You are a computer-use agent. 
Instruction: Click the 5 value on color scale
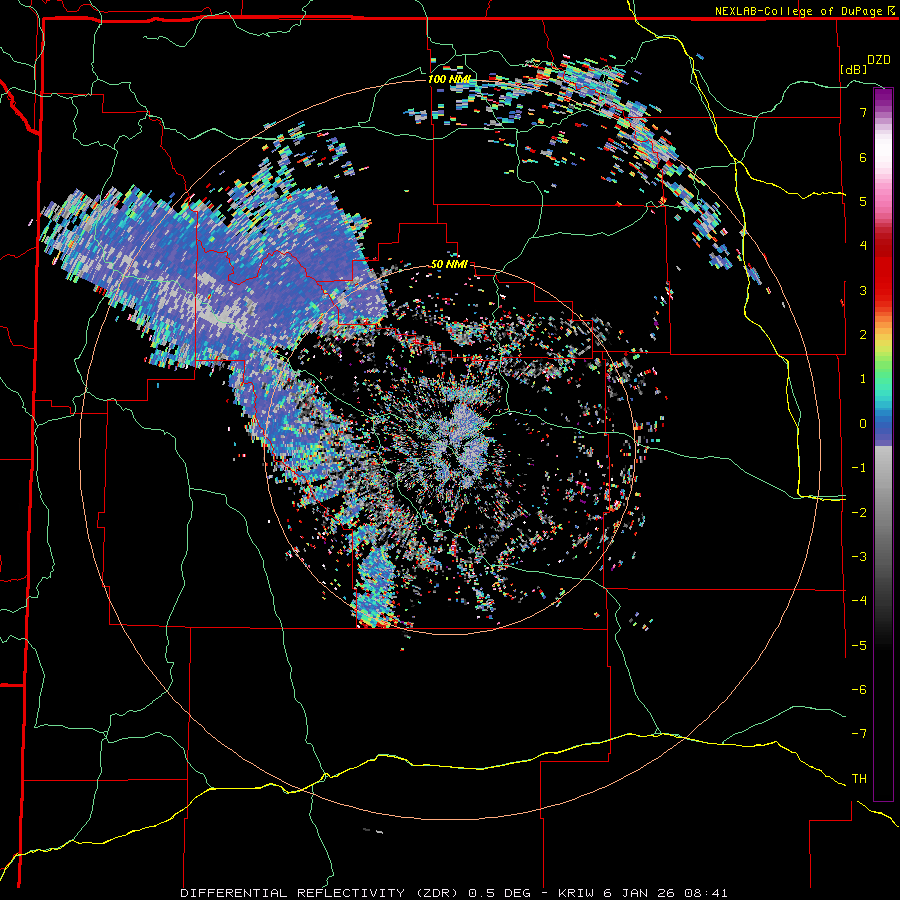pyautogui.click(x=863, y=201)
